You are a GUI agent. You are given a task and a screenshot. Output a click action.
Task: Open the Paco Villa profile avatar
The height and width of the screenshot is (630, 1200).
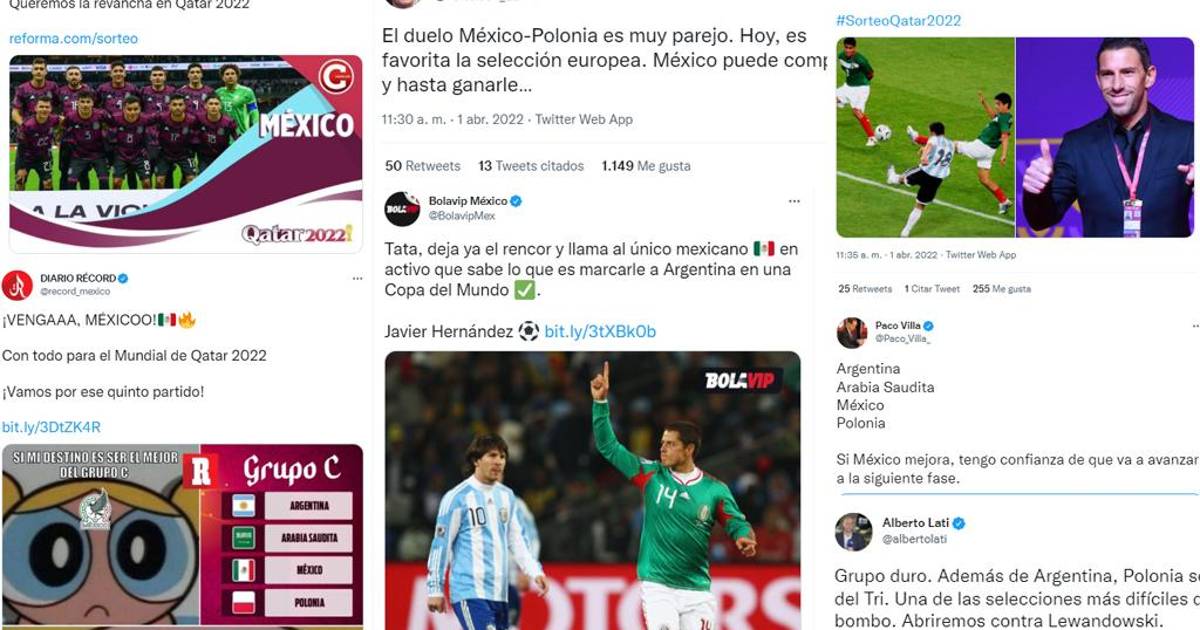[852, 332]
